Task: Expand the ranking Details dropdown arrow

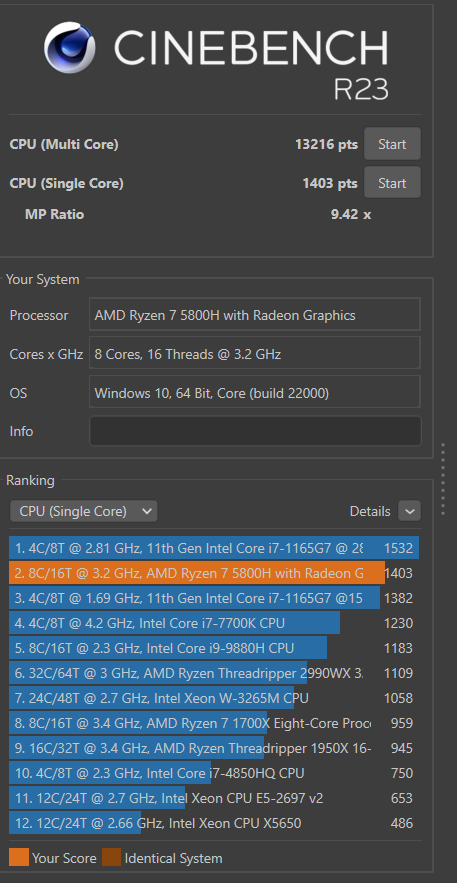Action: [410, 511]
